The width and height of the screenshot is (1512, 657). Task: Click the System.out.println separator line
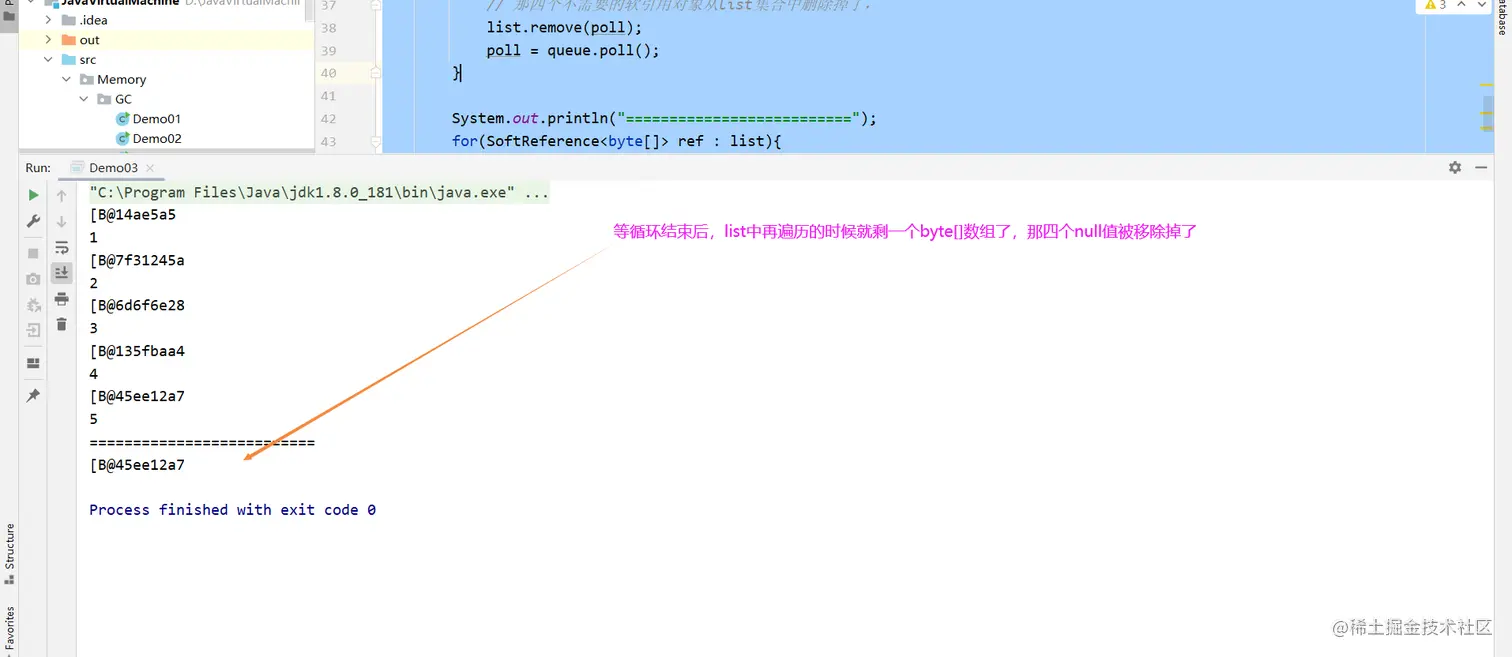[x=664, y=119]
